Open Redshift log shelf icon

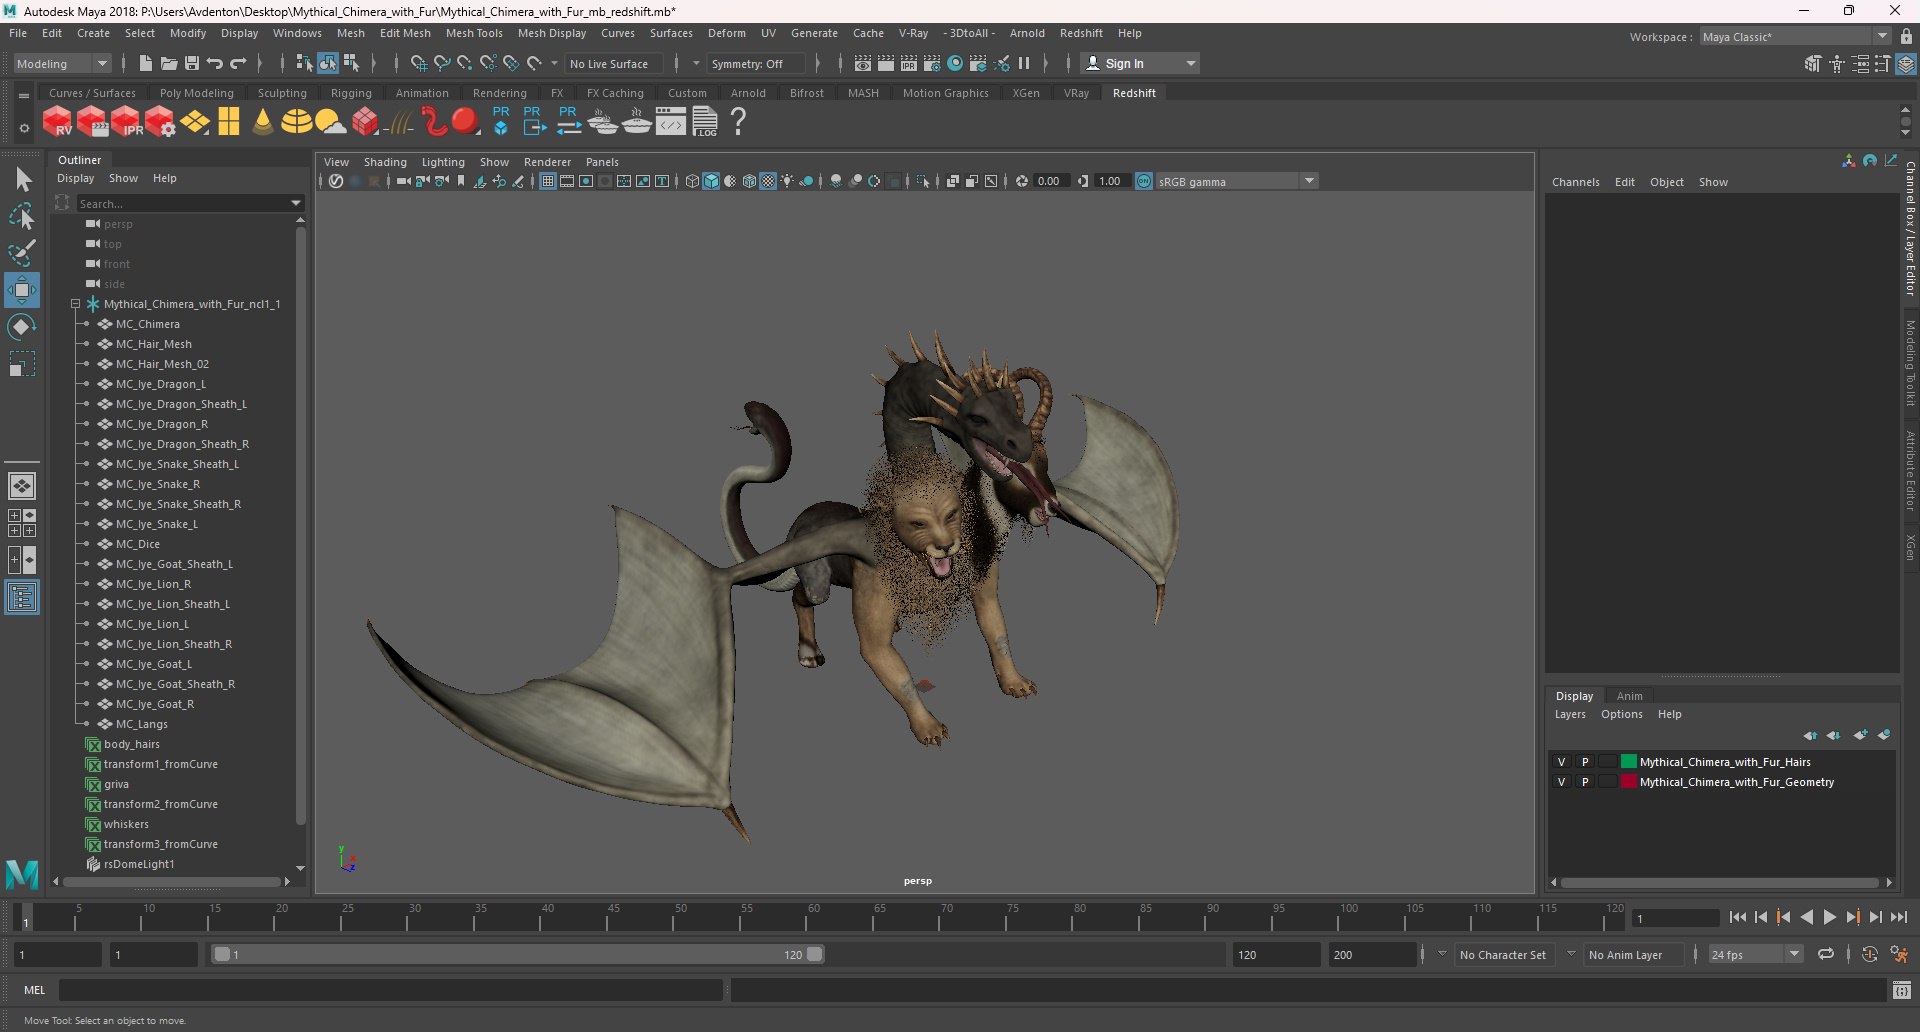(x=705, y=122)
